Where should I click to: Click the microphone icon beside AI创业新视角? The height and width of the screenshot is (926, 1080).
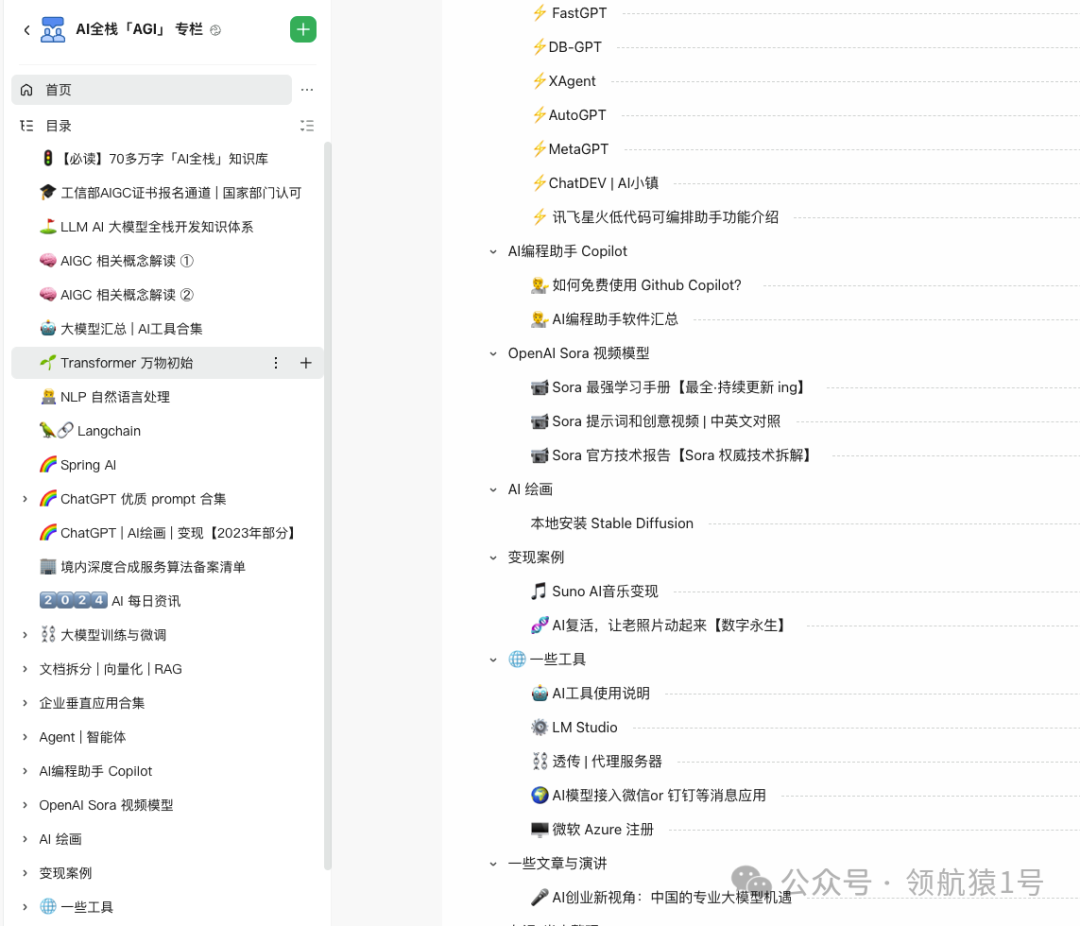click(x=539, y=897)
